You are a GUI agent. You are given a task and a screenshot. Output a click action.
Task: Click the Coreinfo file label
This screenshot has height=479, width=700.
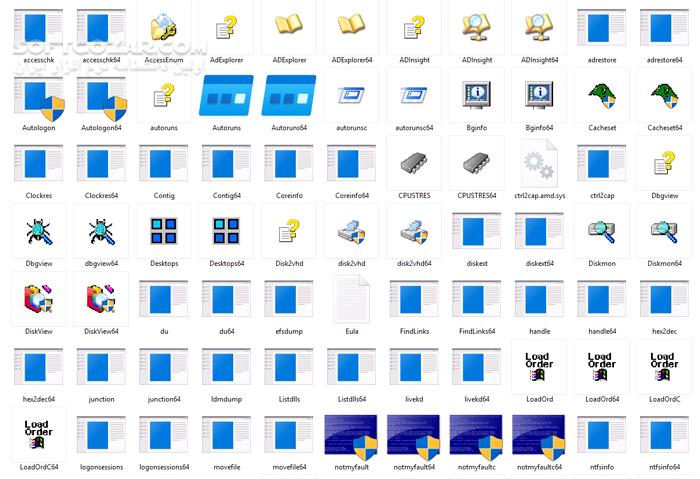pyautogui.click(x=289, y=196)
